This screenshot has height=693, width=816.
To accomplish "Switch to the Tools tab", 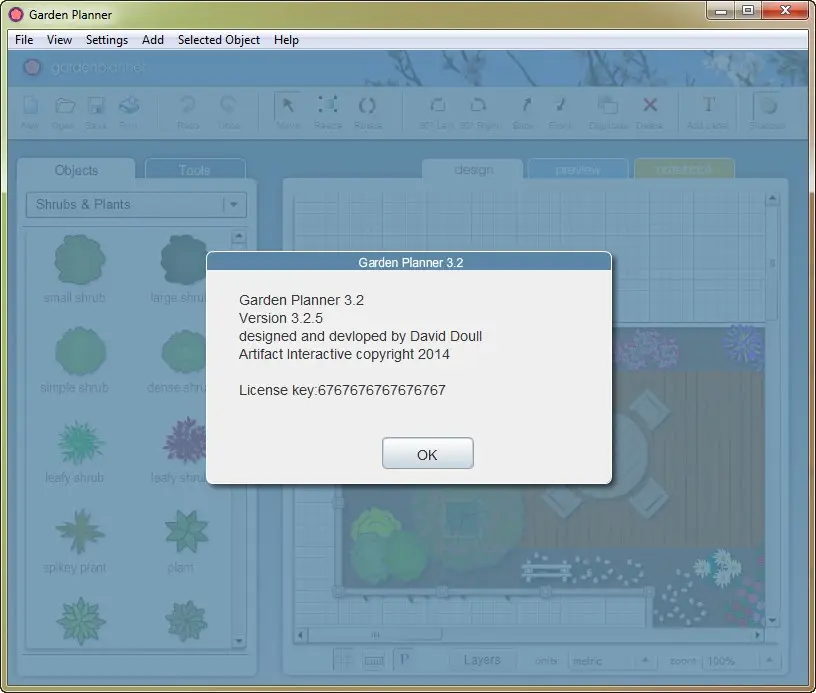I will (x=195, y=170).
